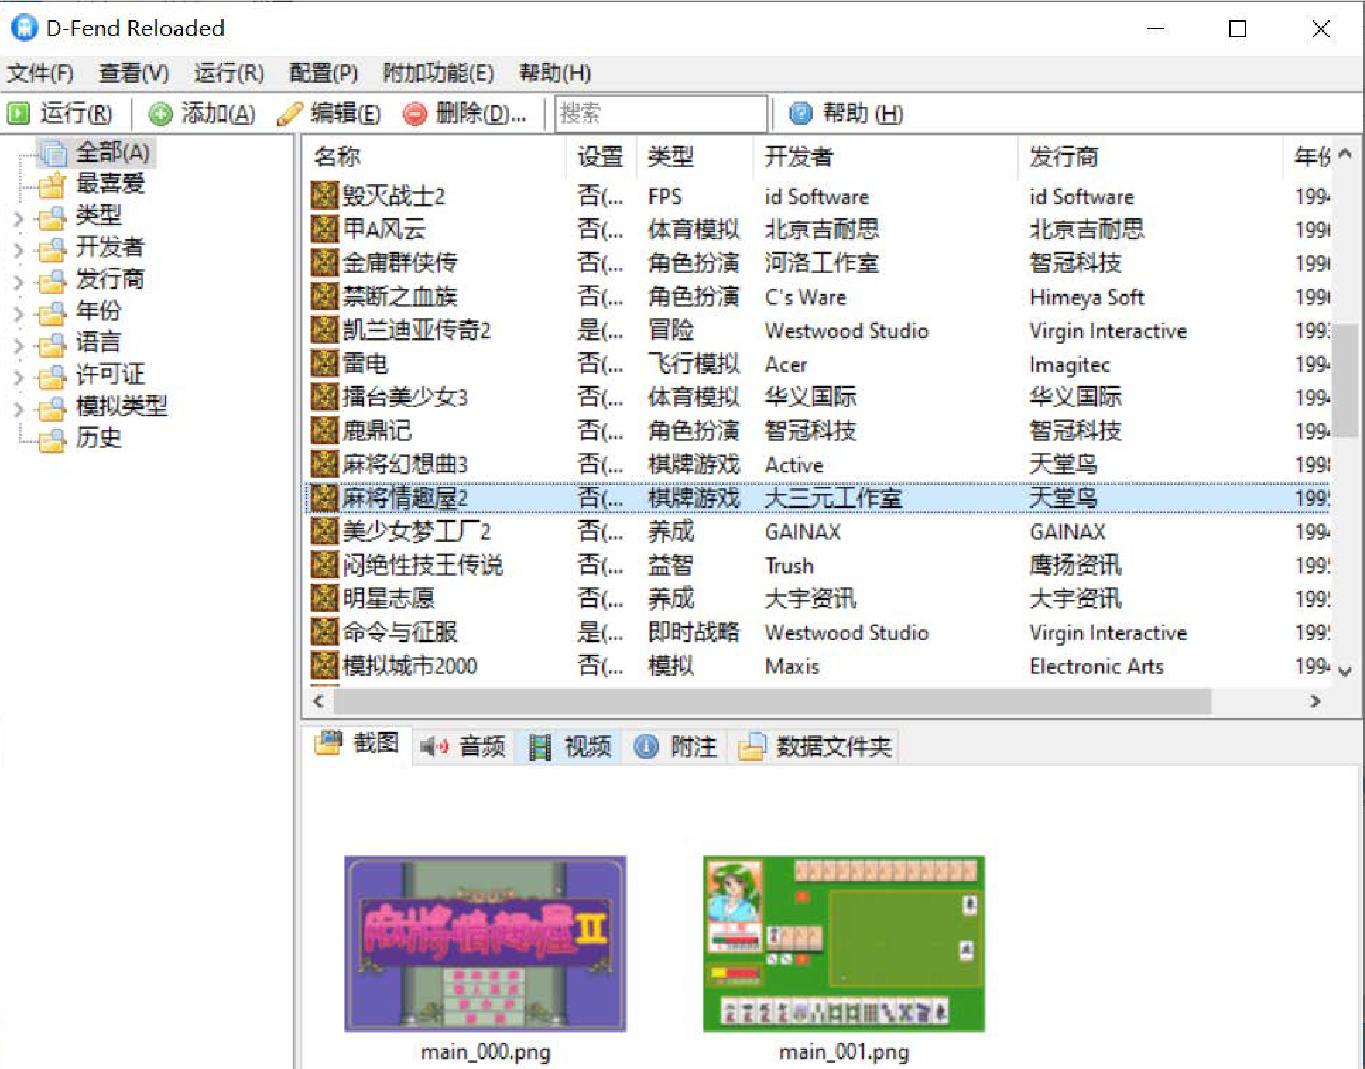The height and width of the screenshot is (1069, 1365).
Task: Click the game icon beside 金庸群侠传
Action: coord(324,263)
